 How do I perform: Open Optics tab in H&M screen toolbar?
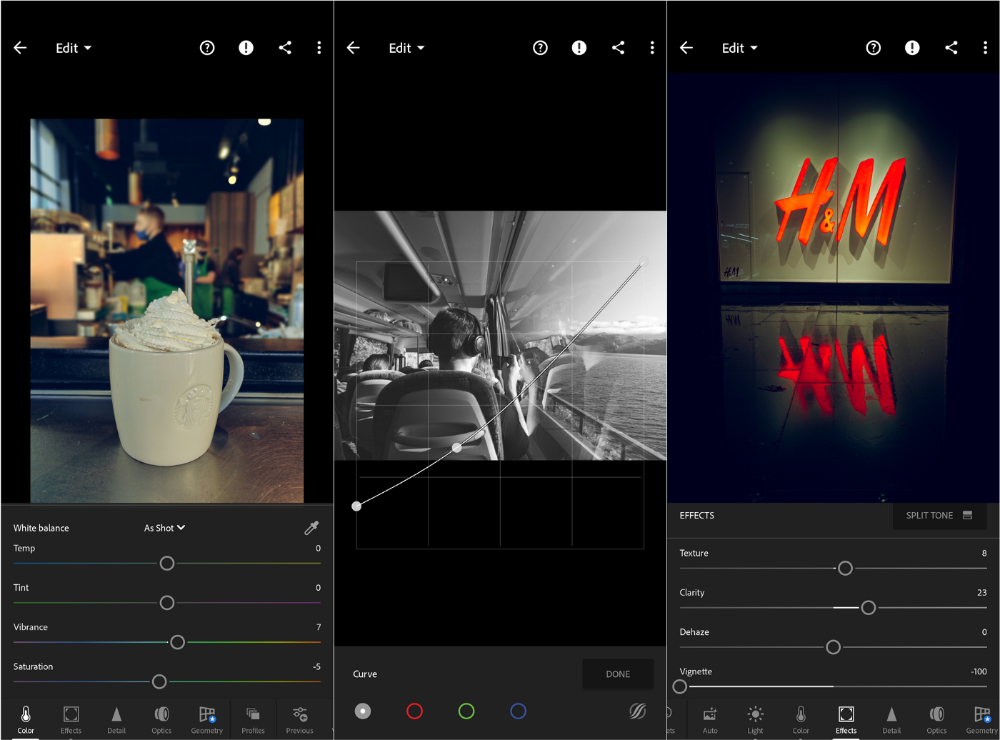pyautogui.click(x=937, y=720)
